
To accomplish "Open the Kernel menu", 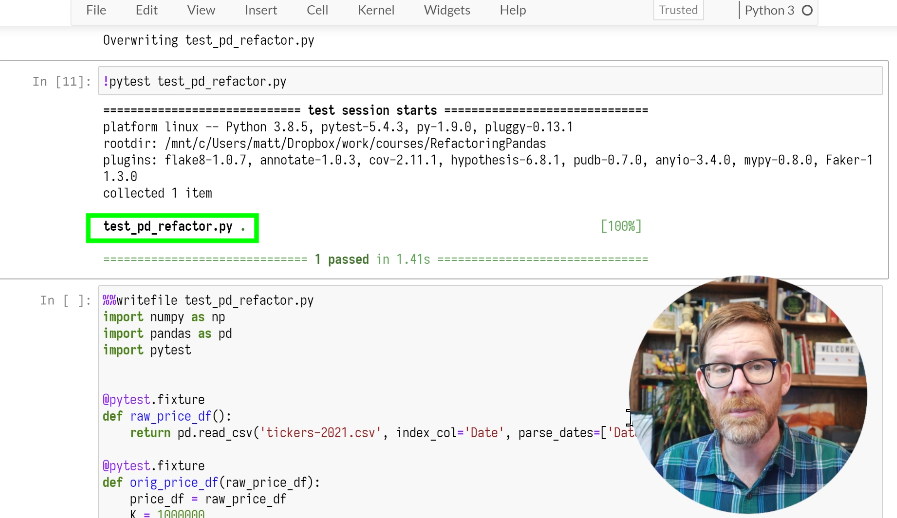I will click(x=375, y=10).
